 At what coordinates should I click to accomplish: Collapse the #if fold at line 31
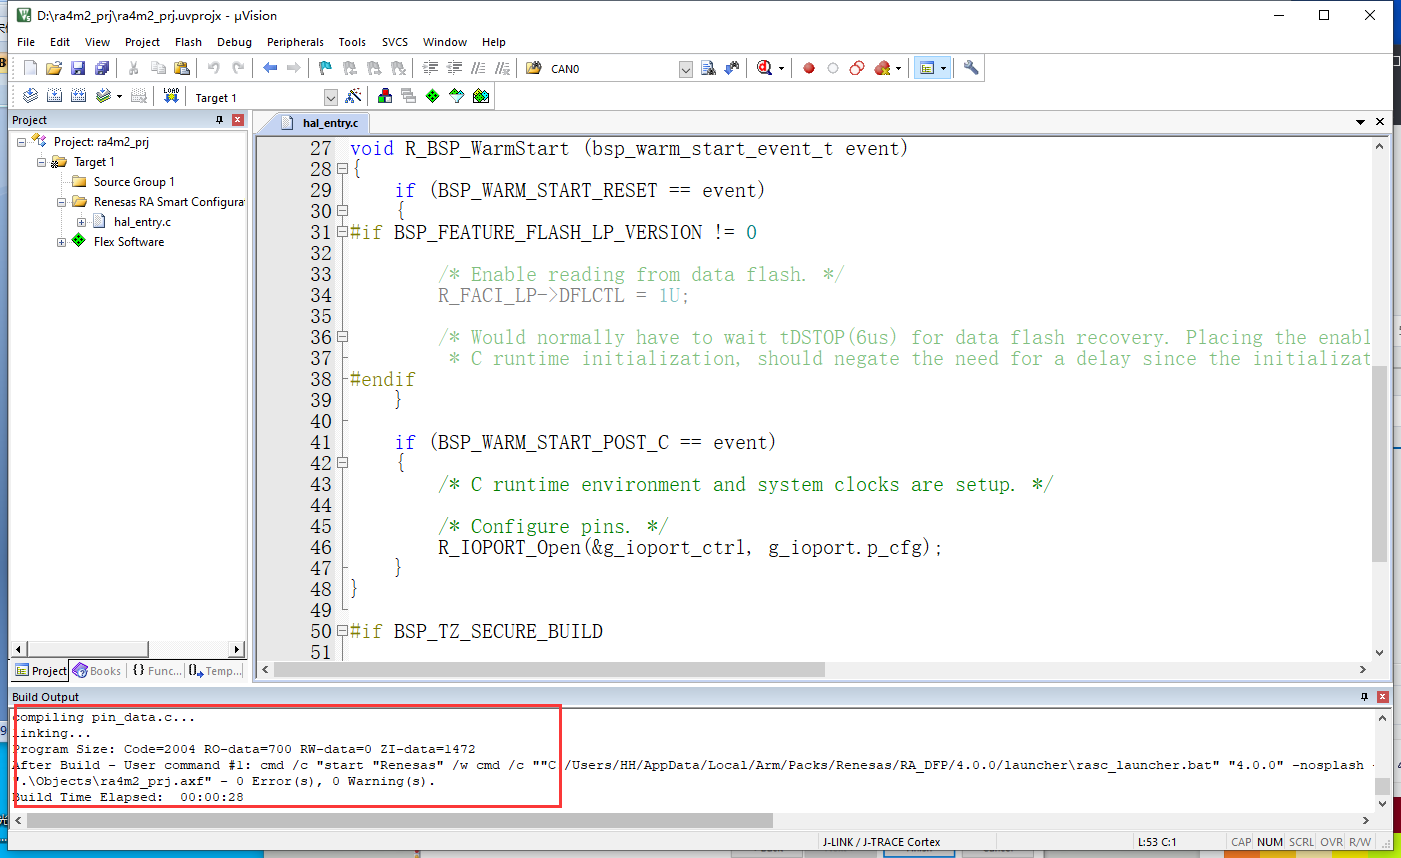(x=342, y=232)
